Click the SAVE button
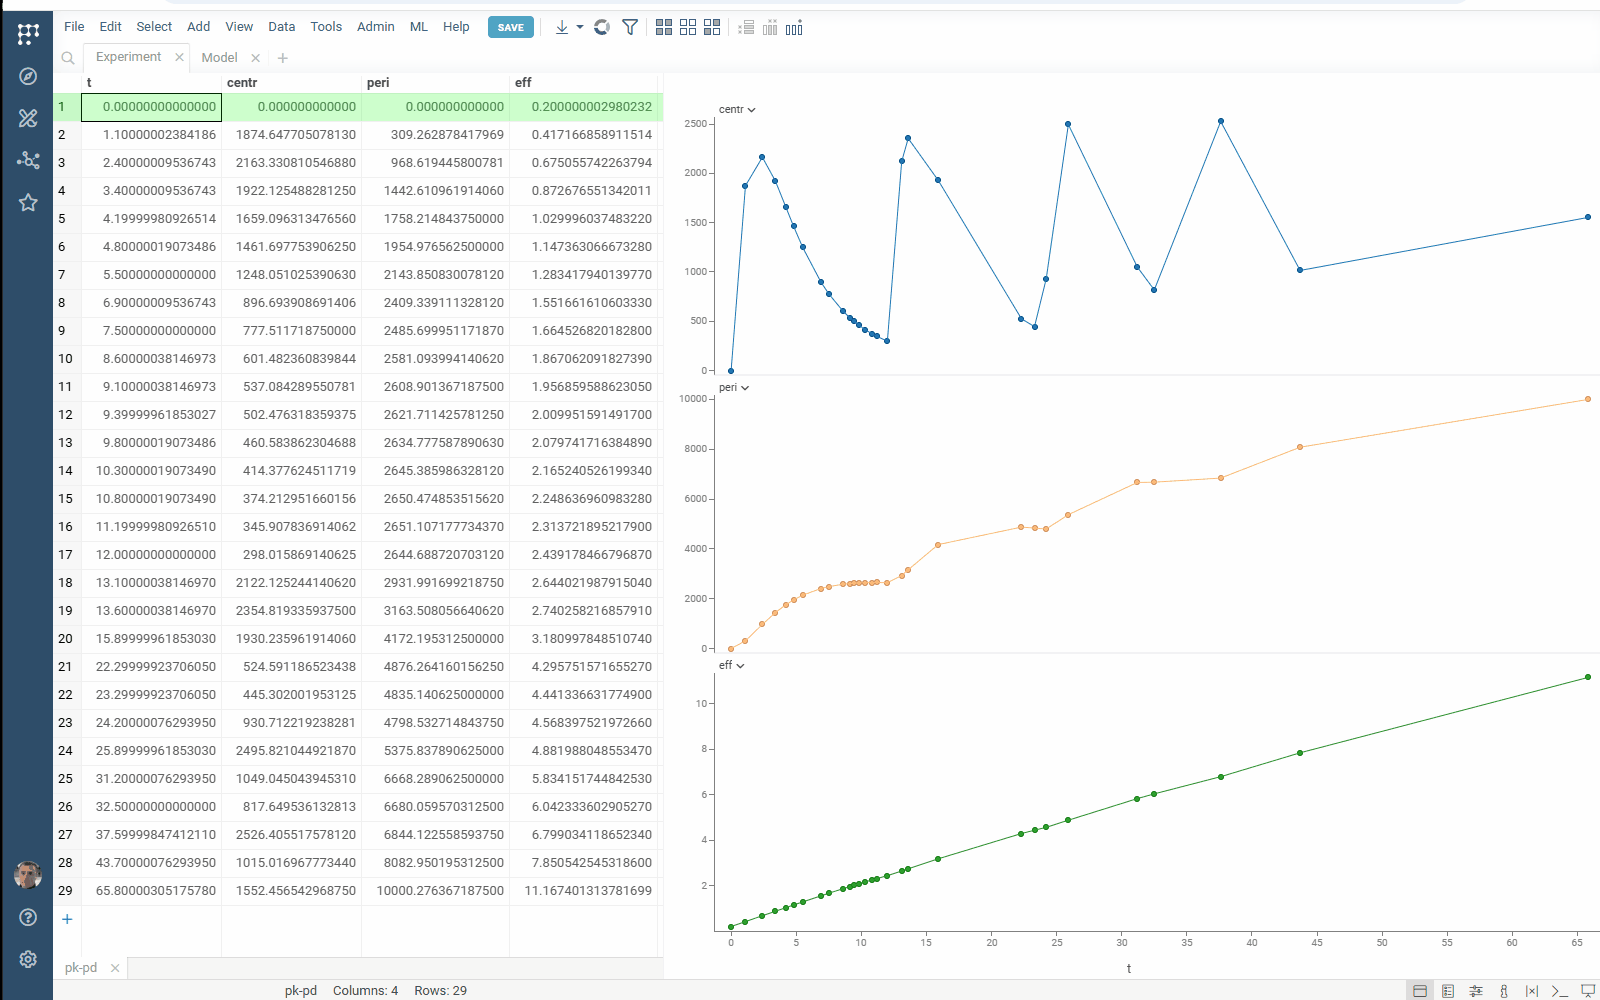This screenshot has height=1000, width=1600. 510,27
